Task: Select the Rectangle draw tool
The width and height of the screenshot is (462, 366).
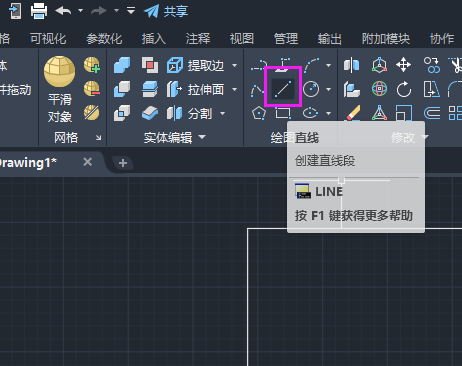Action: pyautogui.click(x=283, y=113)
